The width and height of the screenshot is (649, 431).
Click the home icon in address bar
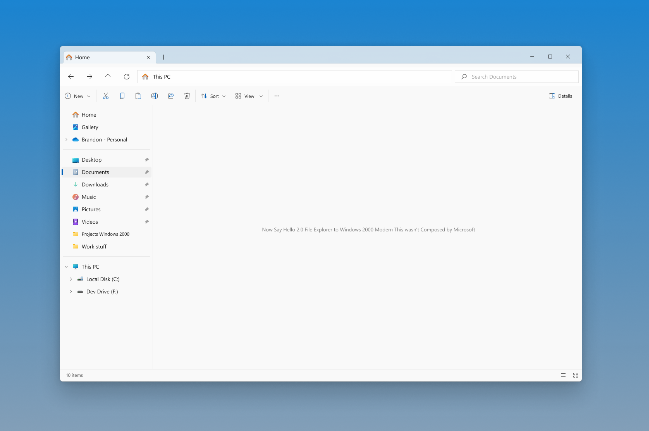coord(145,77)
